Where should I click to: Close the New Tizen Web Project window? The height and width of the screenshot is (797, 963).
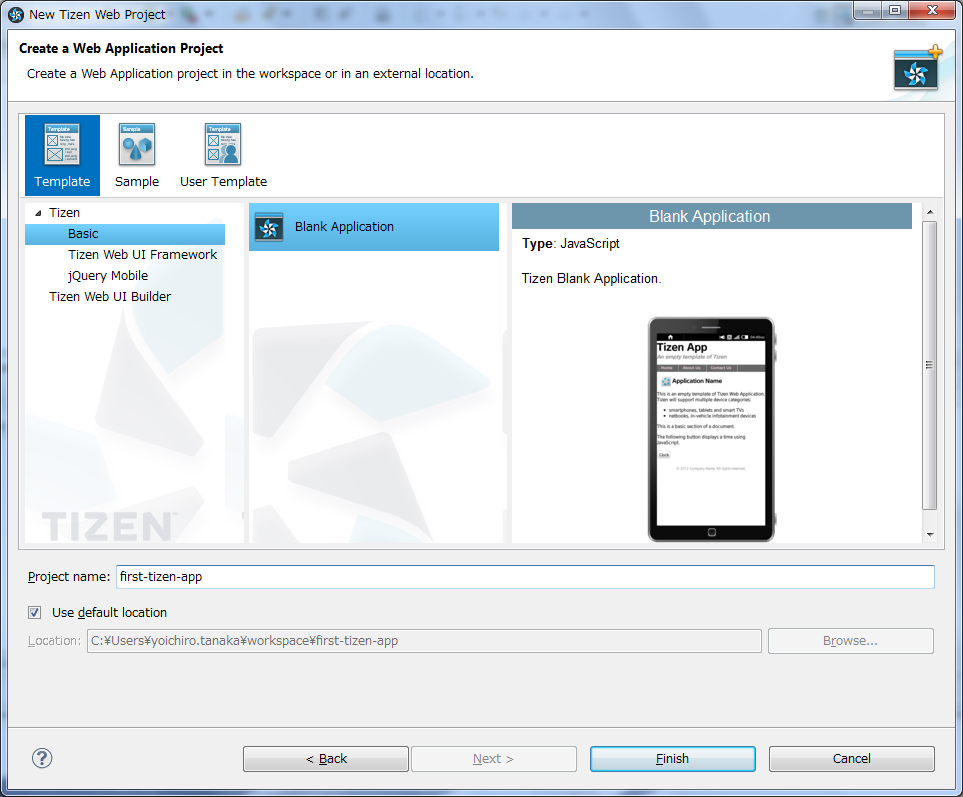pyautogui.click(x=932, y=10)
